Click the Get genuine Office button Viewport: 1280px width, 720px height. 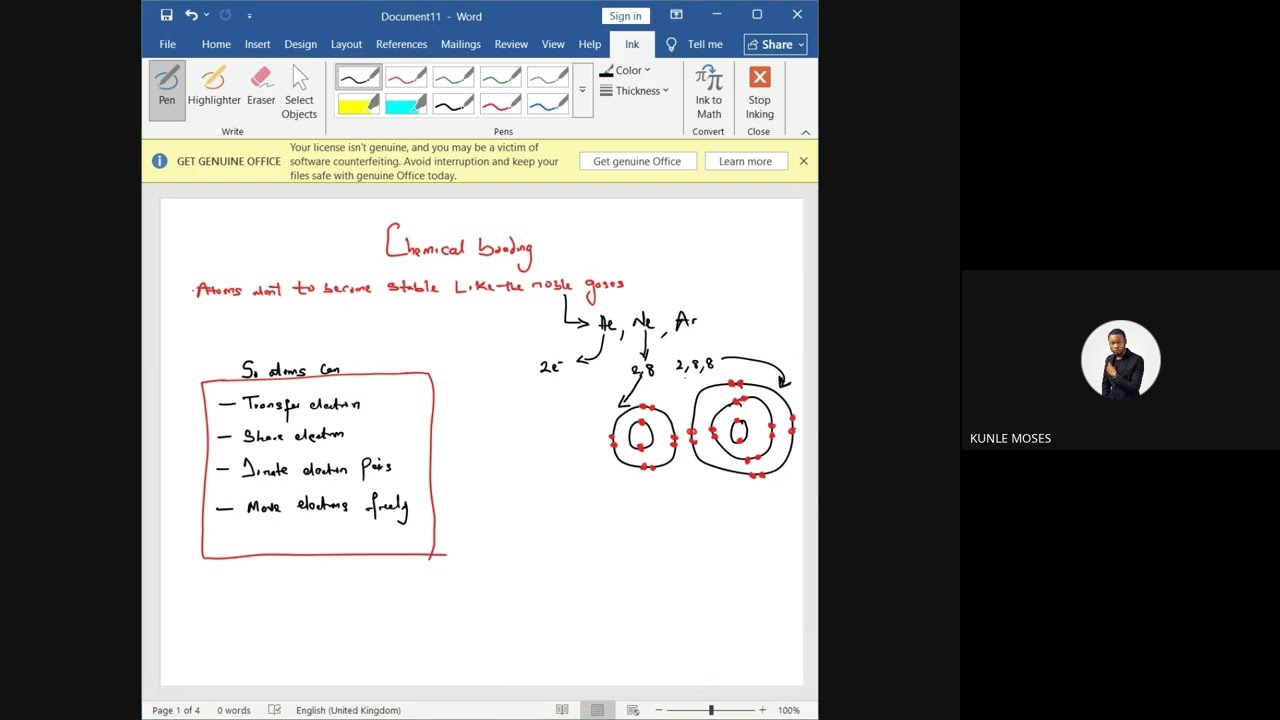(637, 161)
